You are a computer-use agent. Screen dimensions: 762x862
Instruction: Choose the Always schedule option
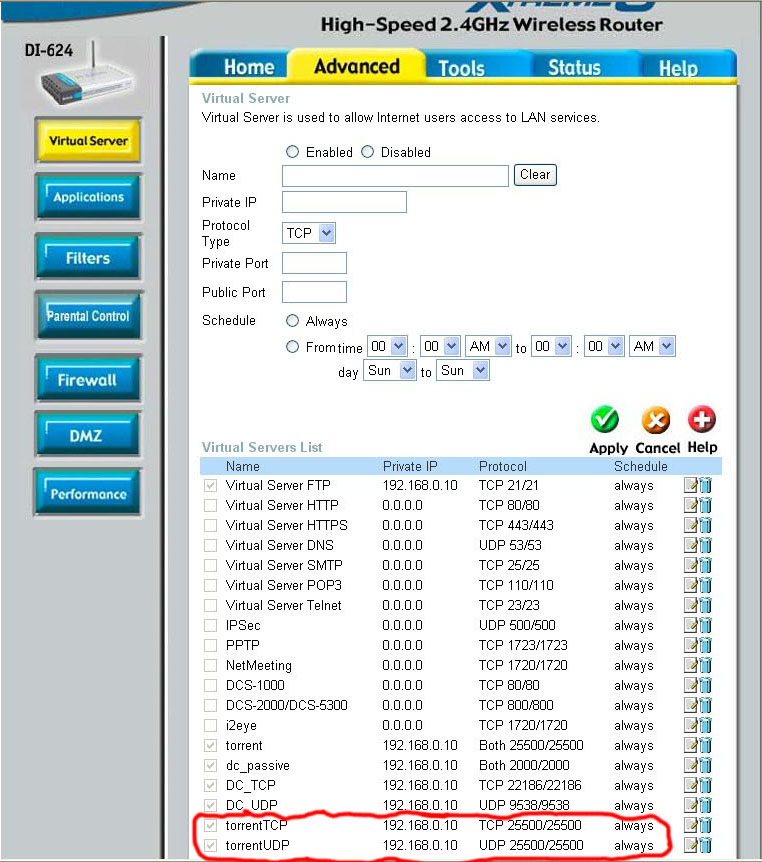[292, 321]
